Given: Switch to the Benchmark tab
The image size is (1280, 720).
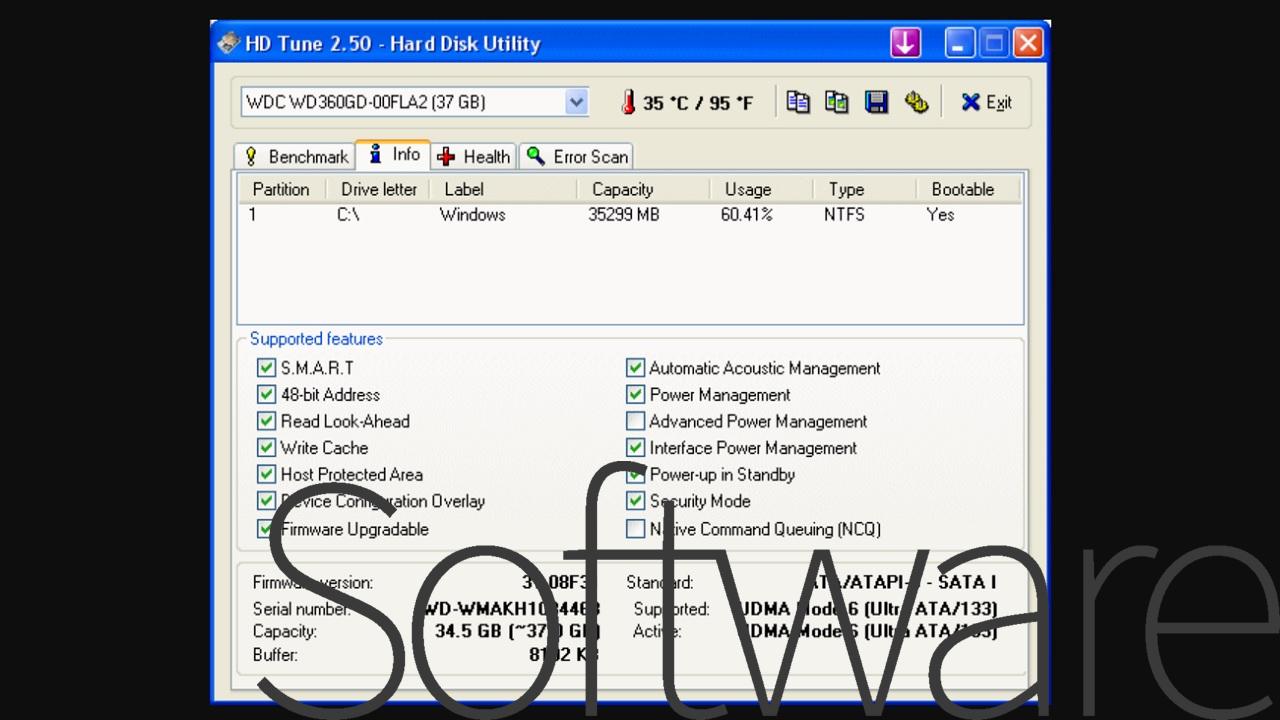Looking at the screenshot, I should coord(296,157).
